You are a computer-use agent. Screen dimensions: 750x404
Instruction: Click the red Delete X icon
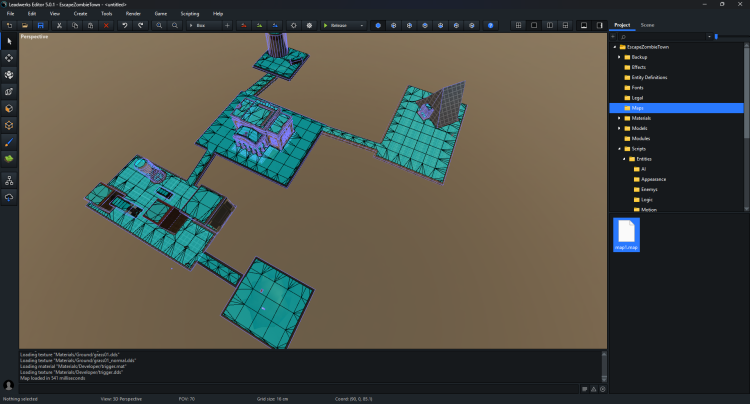tap(106, 24)
